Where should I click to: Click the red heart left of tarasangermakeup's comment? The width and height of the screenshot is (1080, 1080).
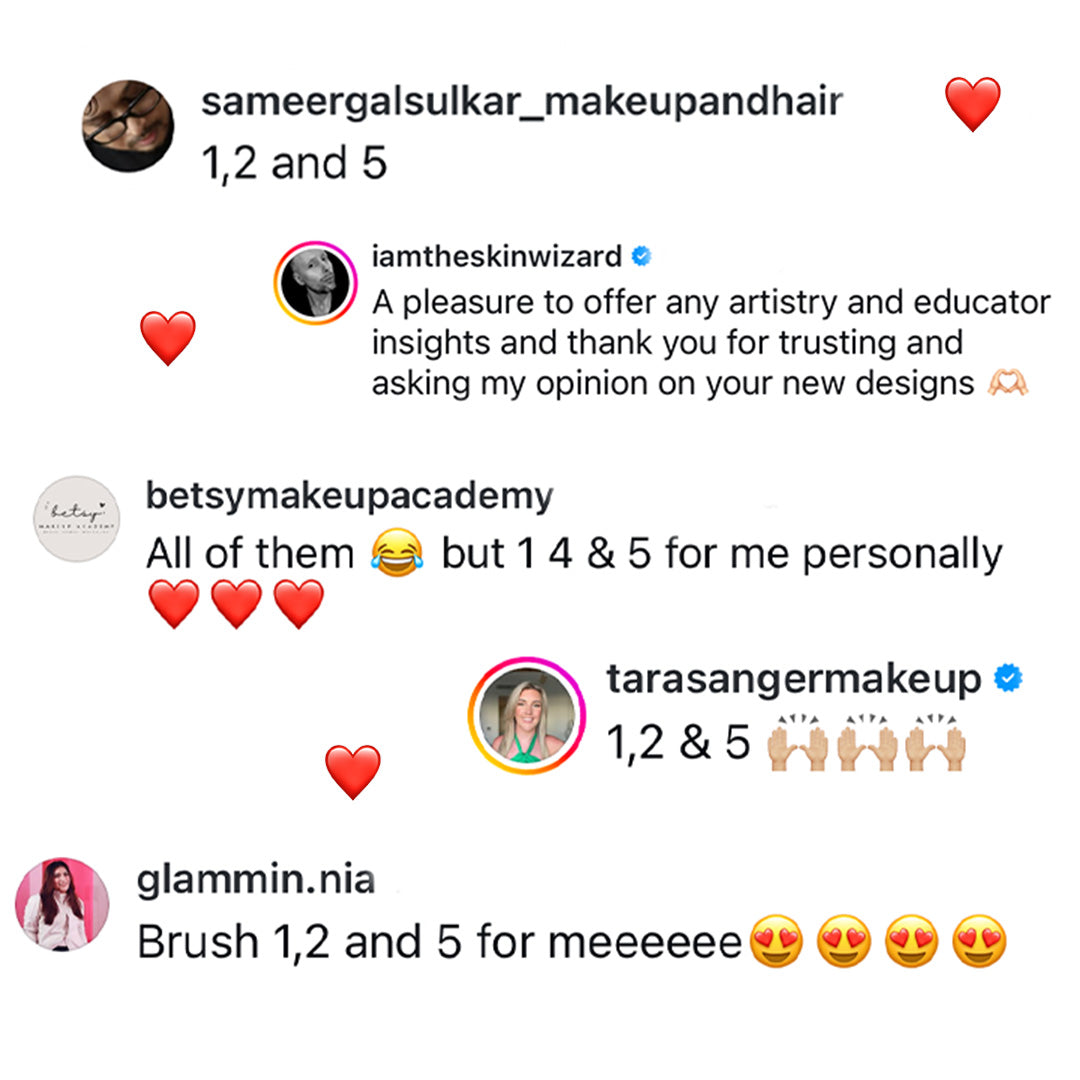click(353, 771)
